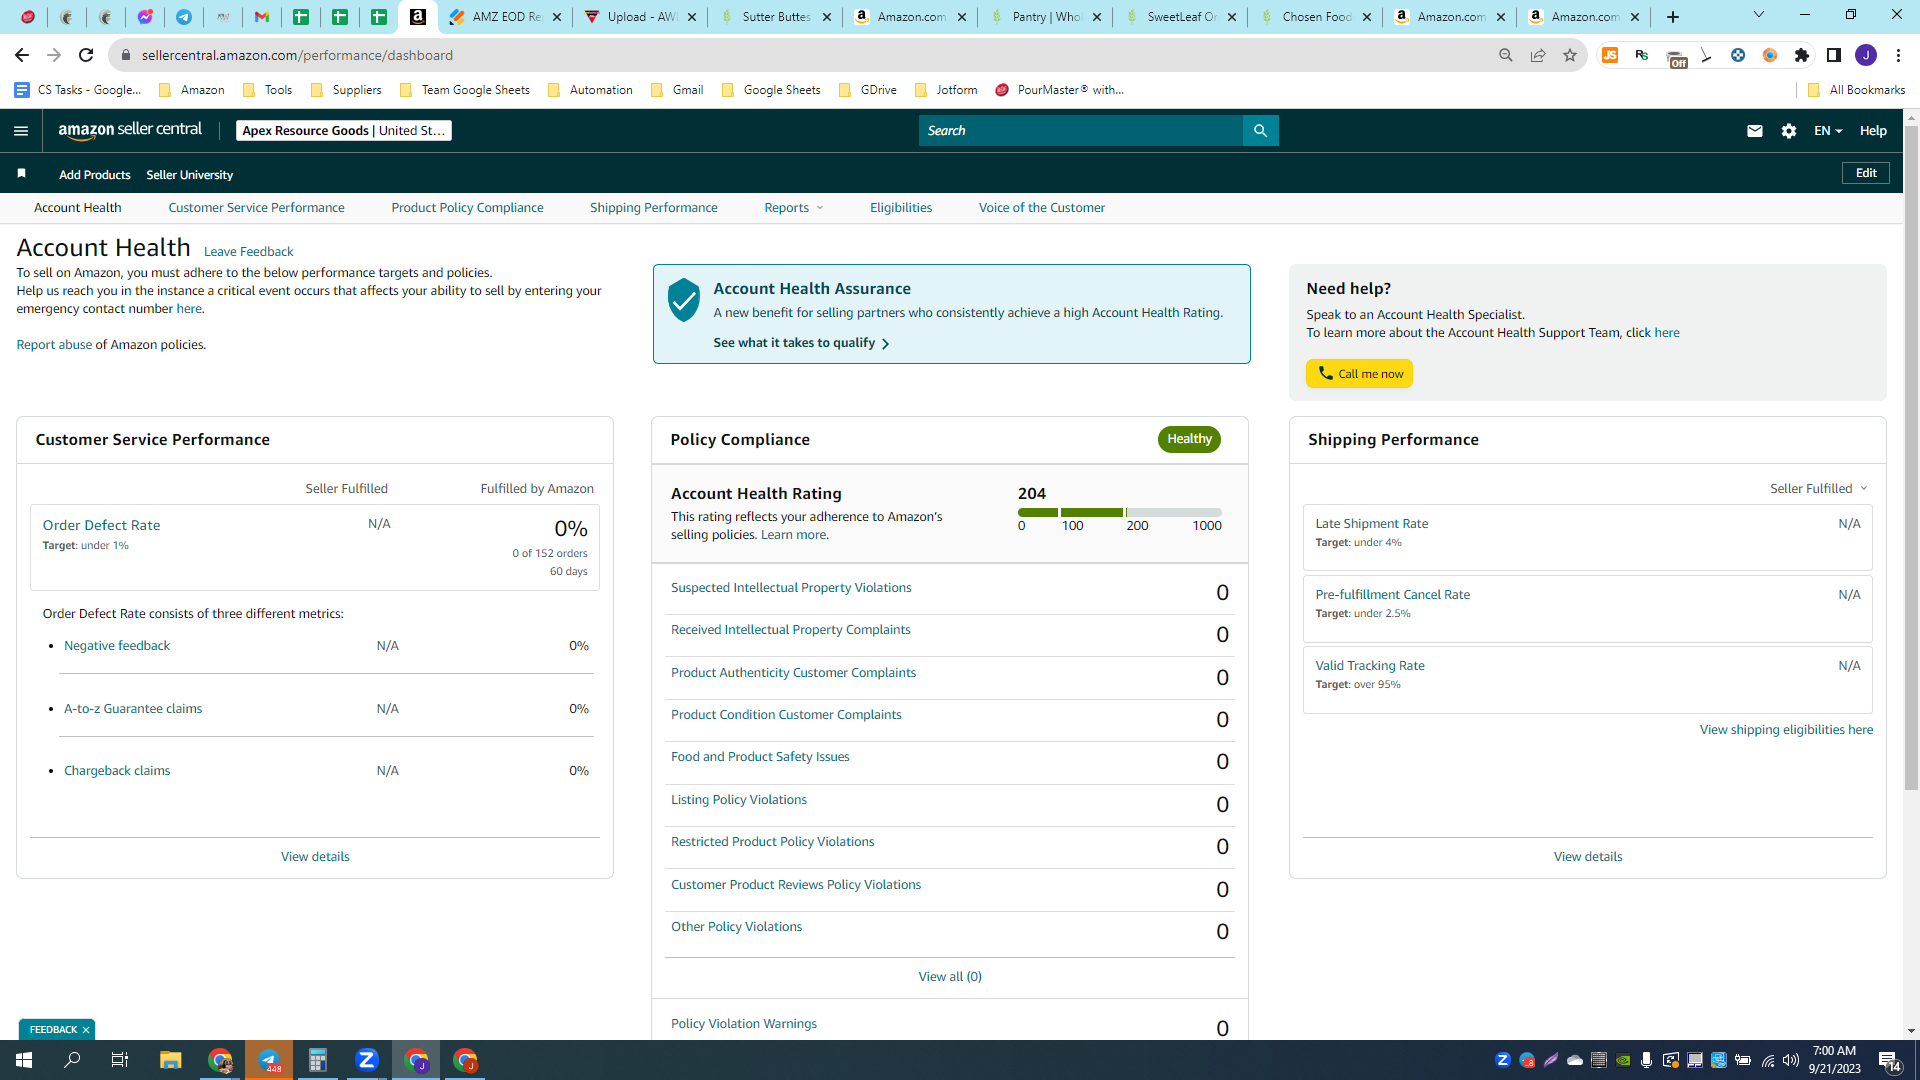Switch to the AMZ EOD browser tab
Screen dimensions: 1920x1080
pyautogui.click(x=504, y=17)
